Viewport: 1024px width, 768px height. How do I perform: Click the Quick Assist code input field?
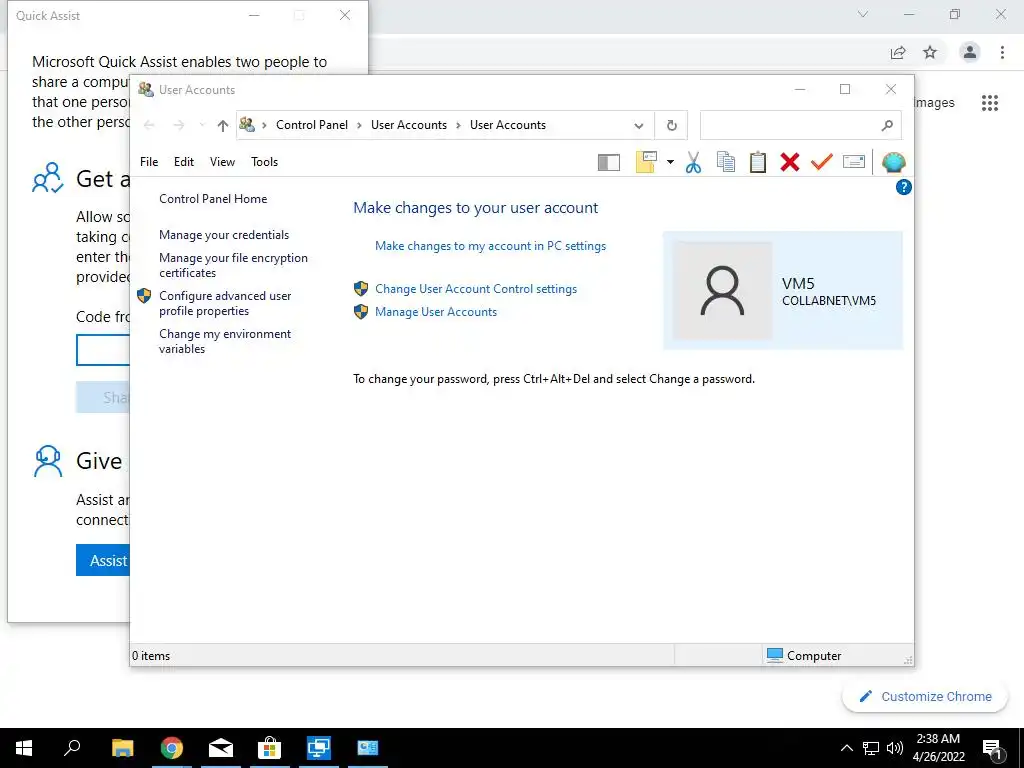103,350
